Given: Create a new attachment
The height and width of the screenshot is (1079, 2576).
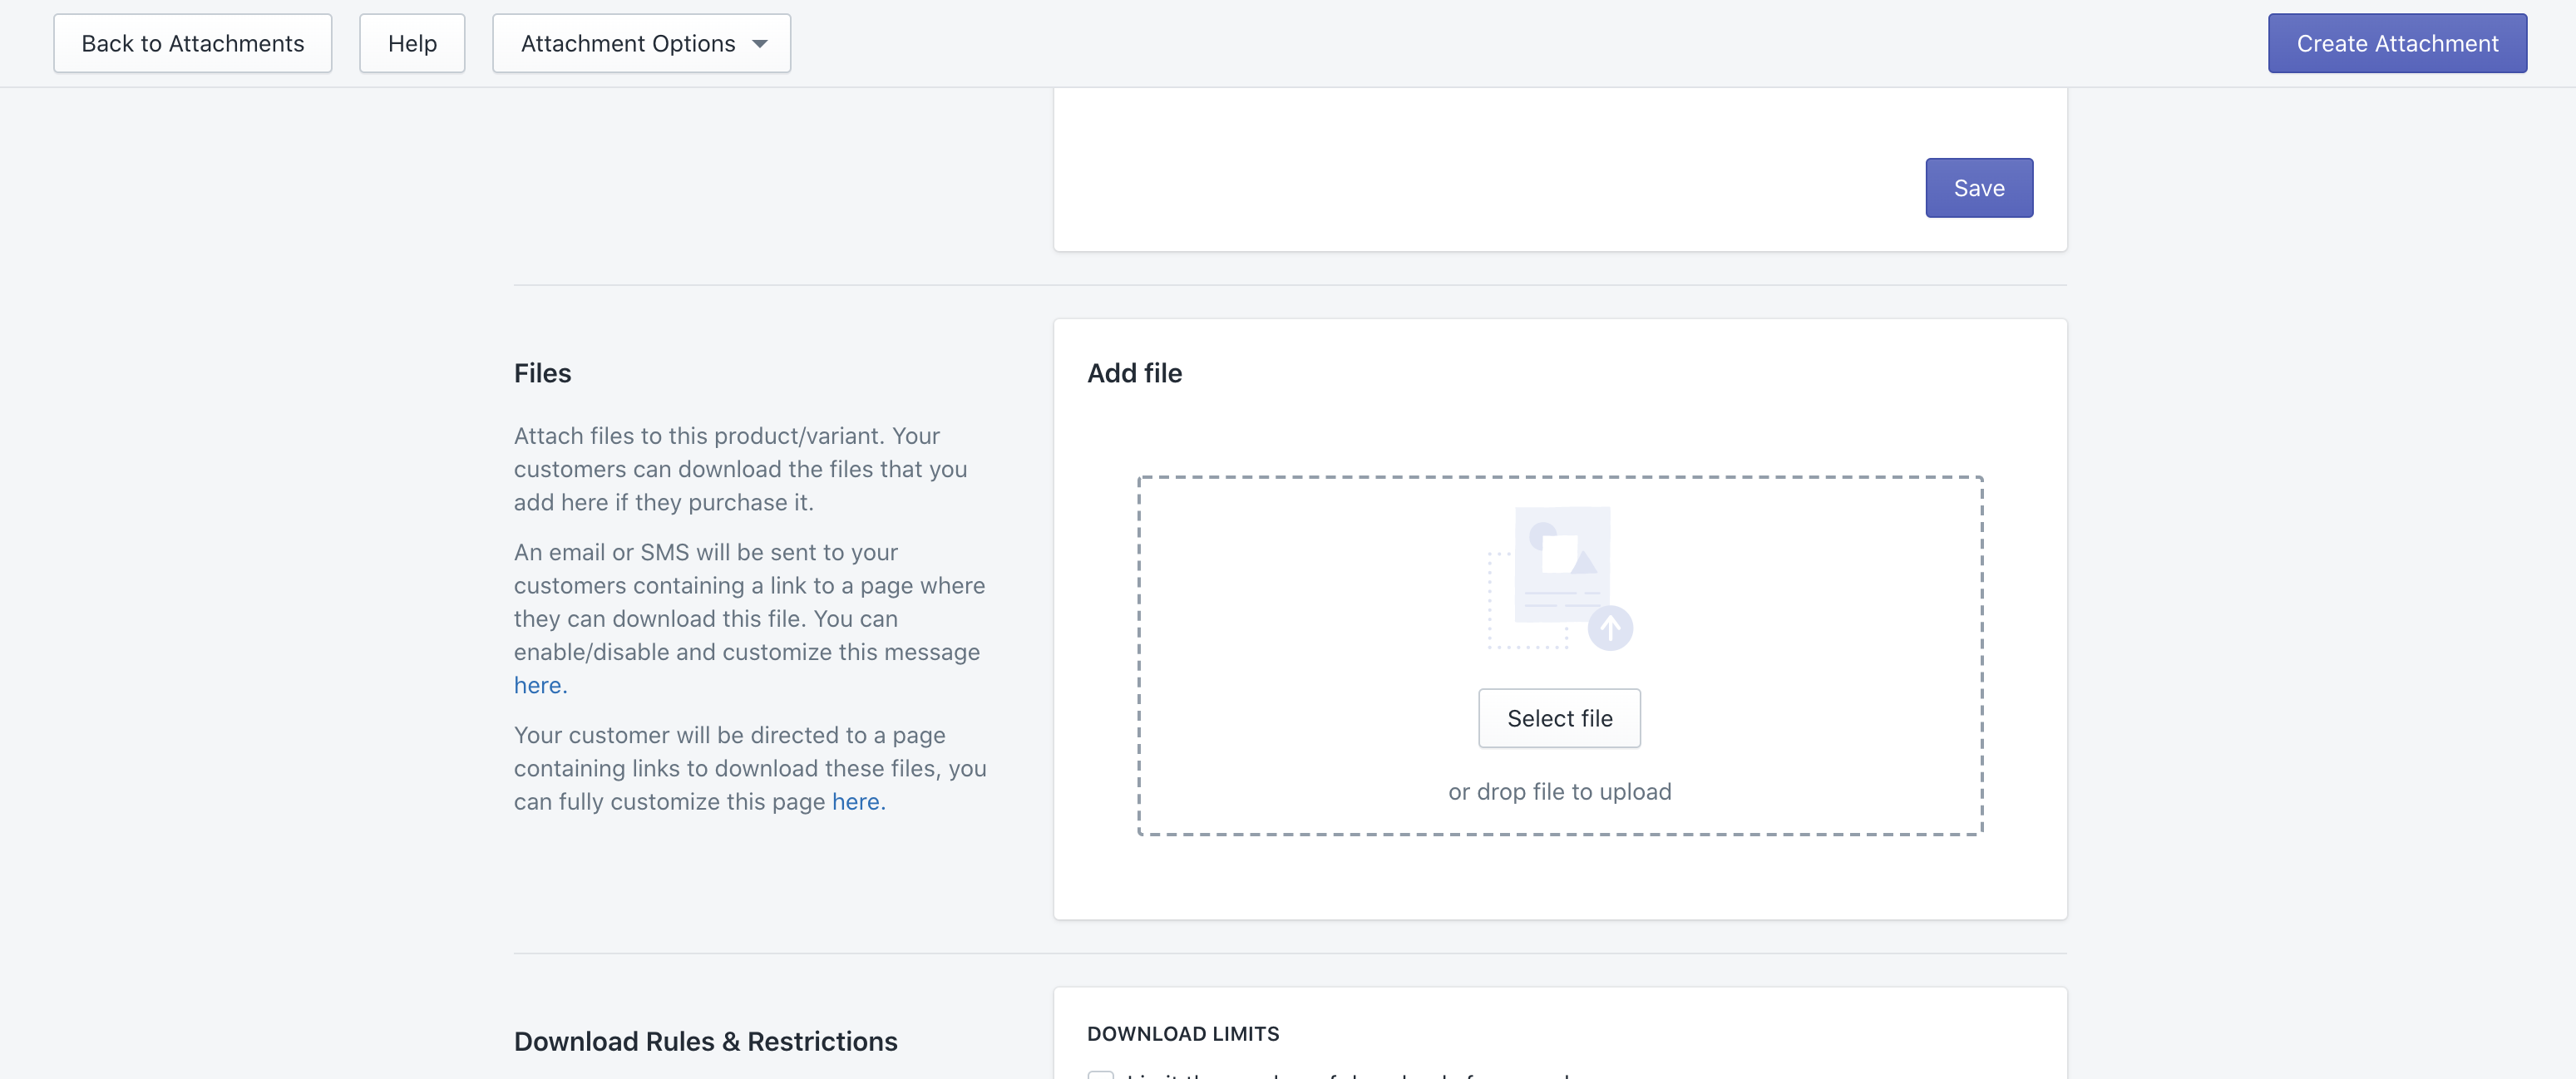Looking at the screenshot, I should click(2397, 43).
